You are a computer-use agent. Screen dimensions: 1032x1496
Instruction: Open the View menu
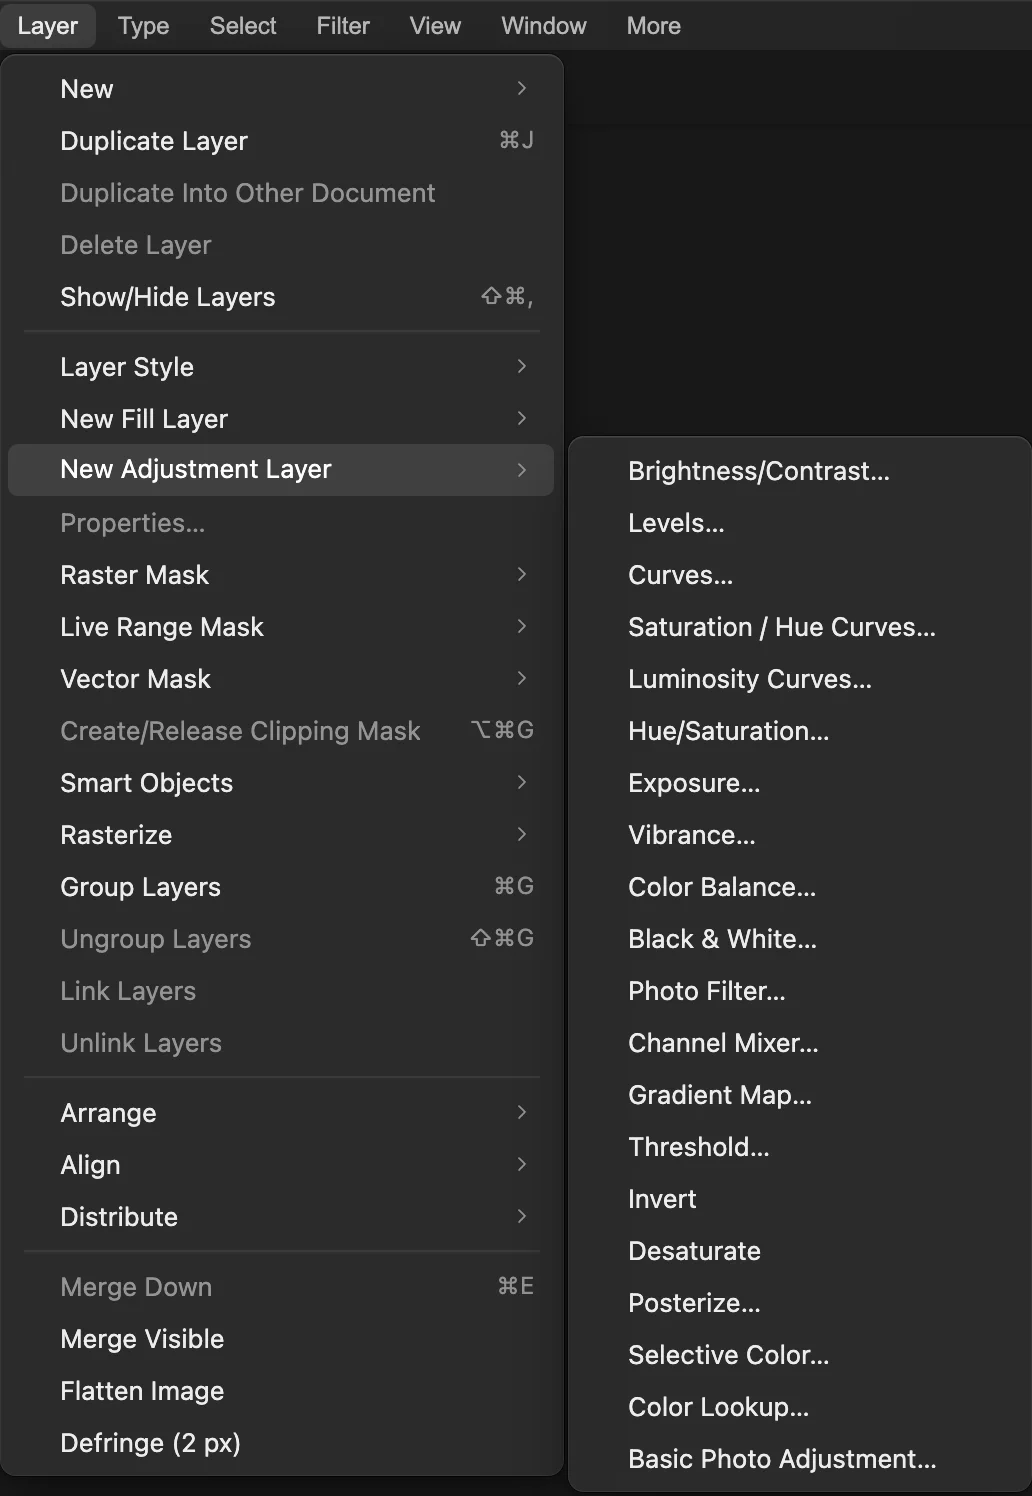click(x=435, y=26)
